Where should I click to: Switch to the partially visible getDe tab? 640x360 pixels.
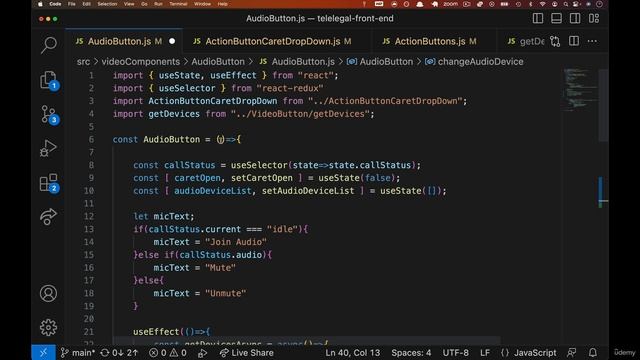pyautogui.click(x=526, y=41)
